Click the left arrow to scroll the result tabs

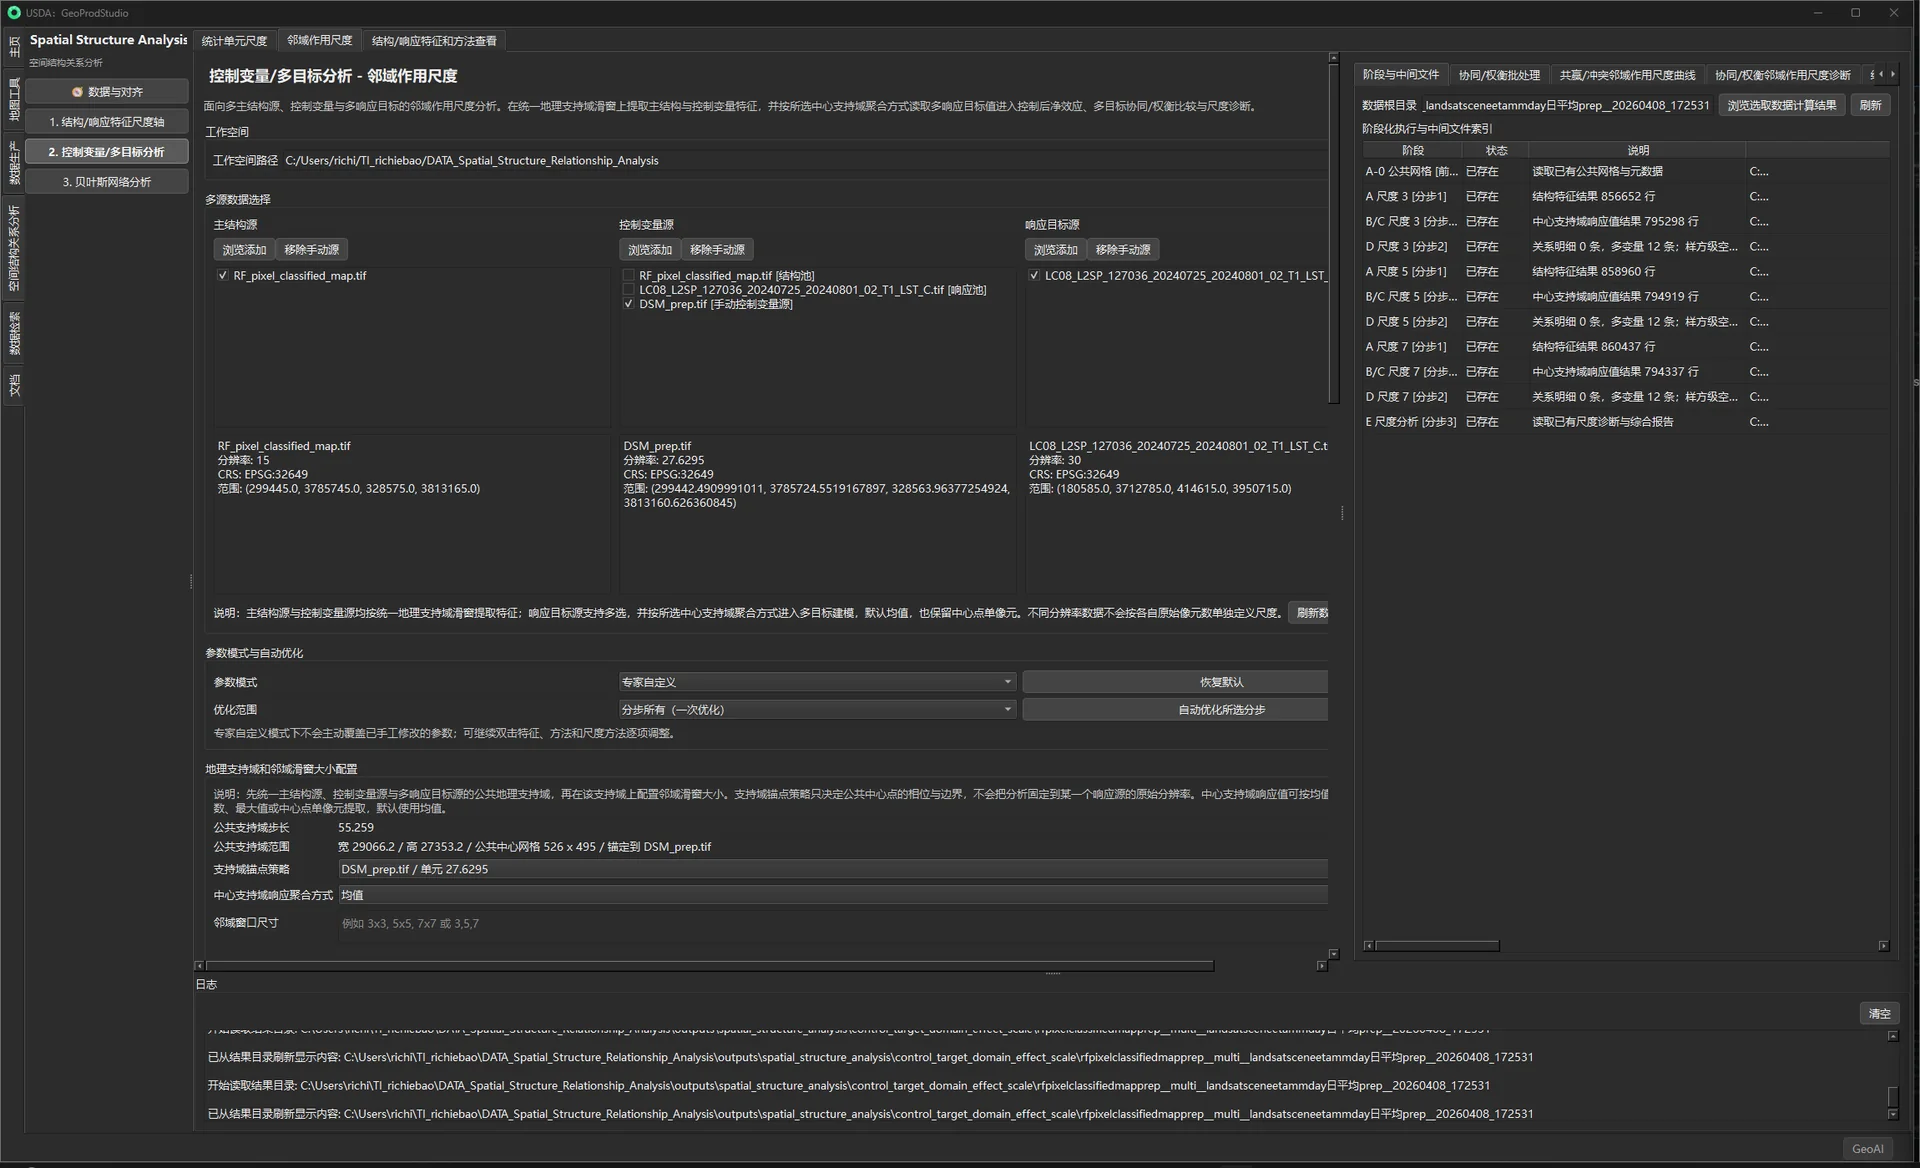(x=1881, y=74)
